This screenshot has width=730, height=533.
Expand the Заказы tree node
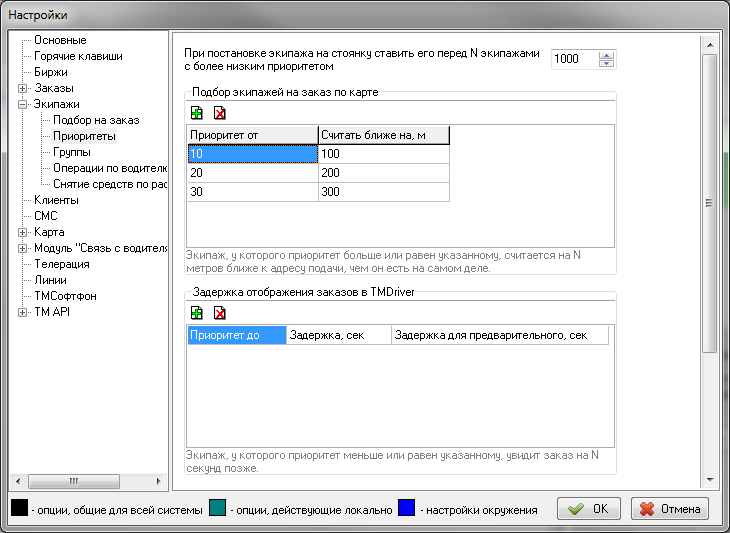[x=23, y=88]
